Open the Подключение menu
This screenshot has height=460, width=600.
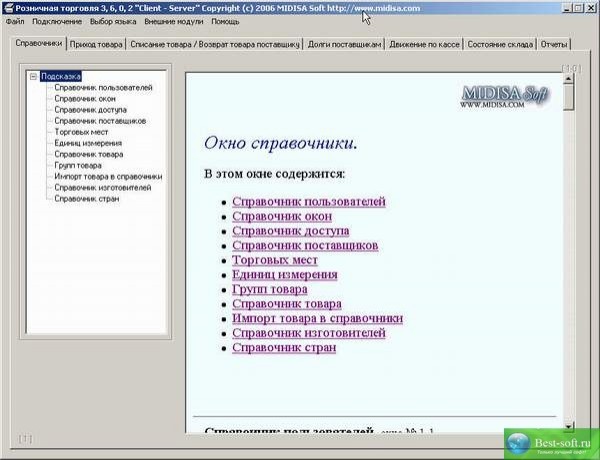coord(57,21)
